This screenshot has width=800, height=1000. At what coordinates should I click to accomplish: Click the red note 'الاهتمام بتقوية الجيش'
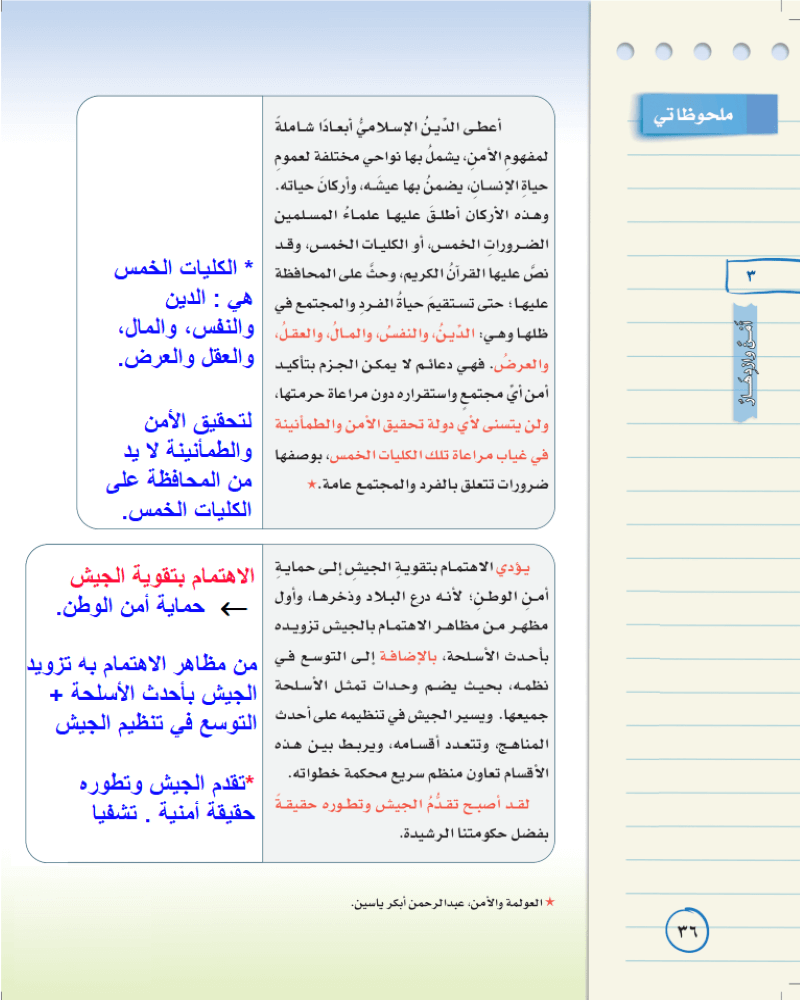(x=162, y=577)
